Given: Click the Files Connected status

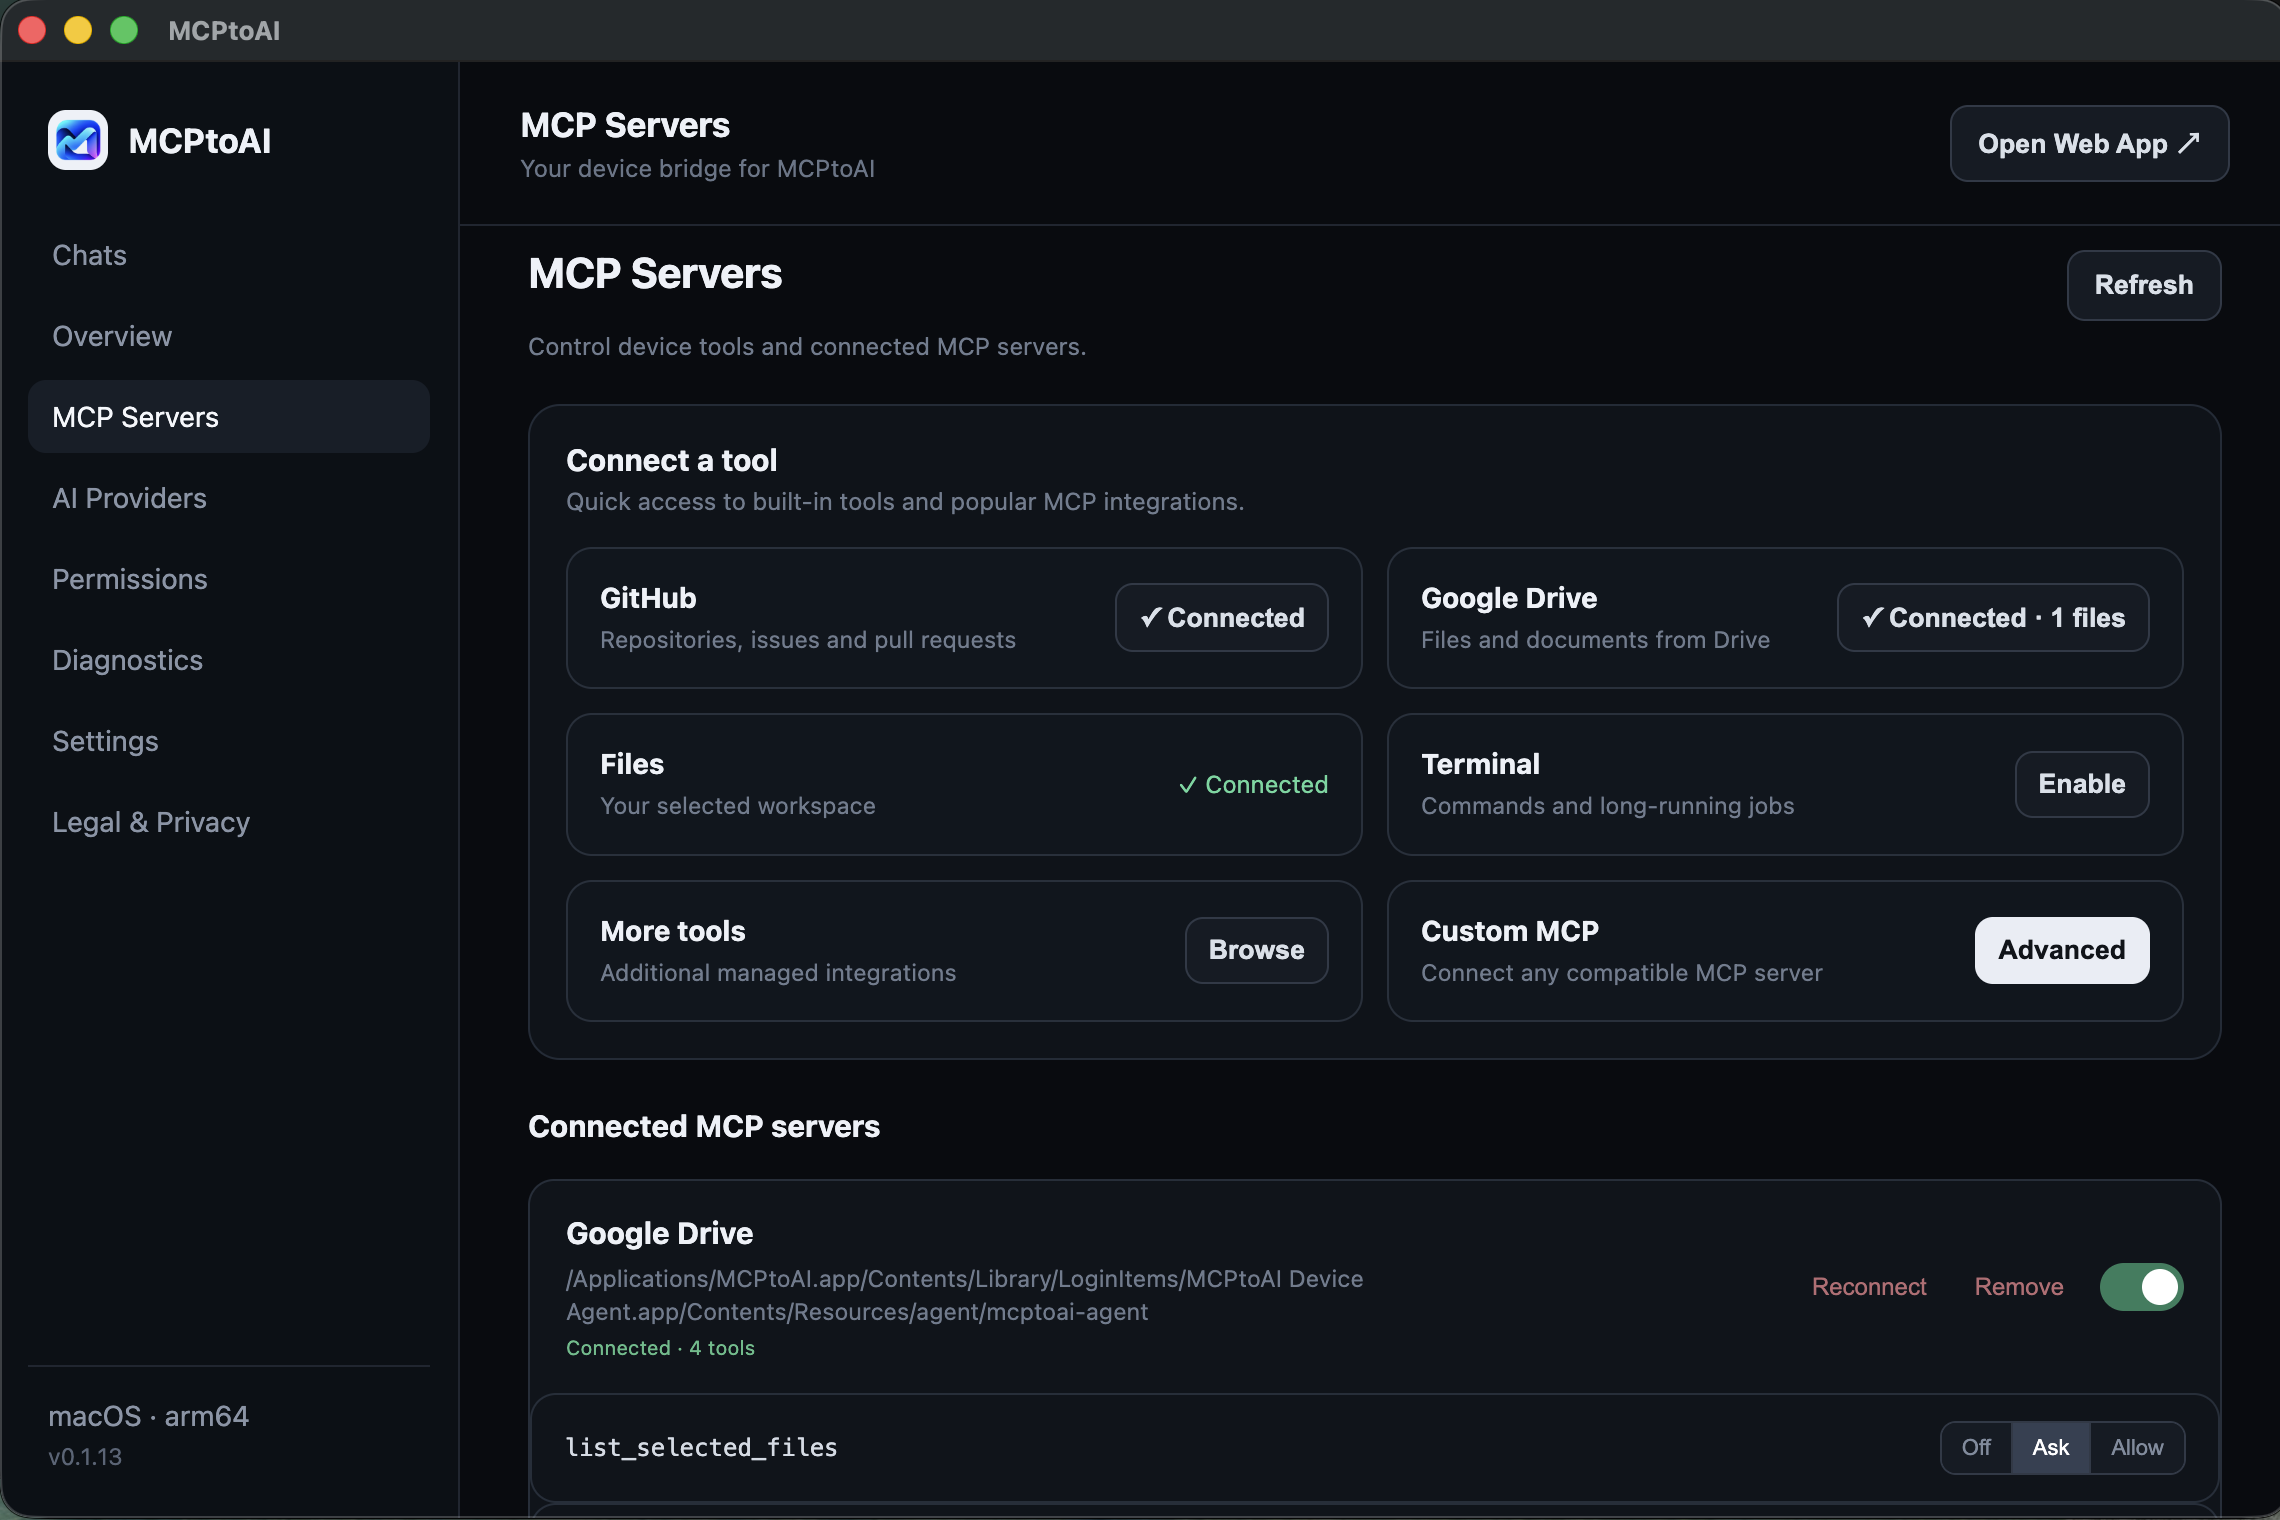Looking at the screenshot, I should (x=1253, y=785).
